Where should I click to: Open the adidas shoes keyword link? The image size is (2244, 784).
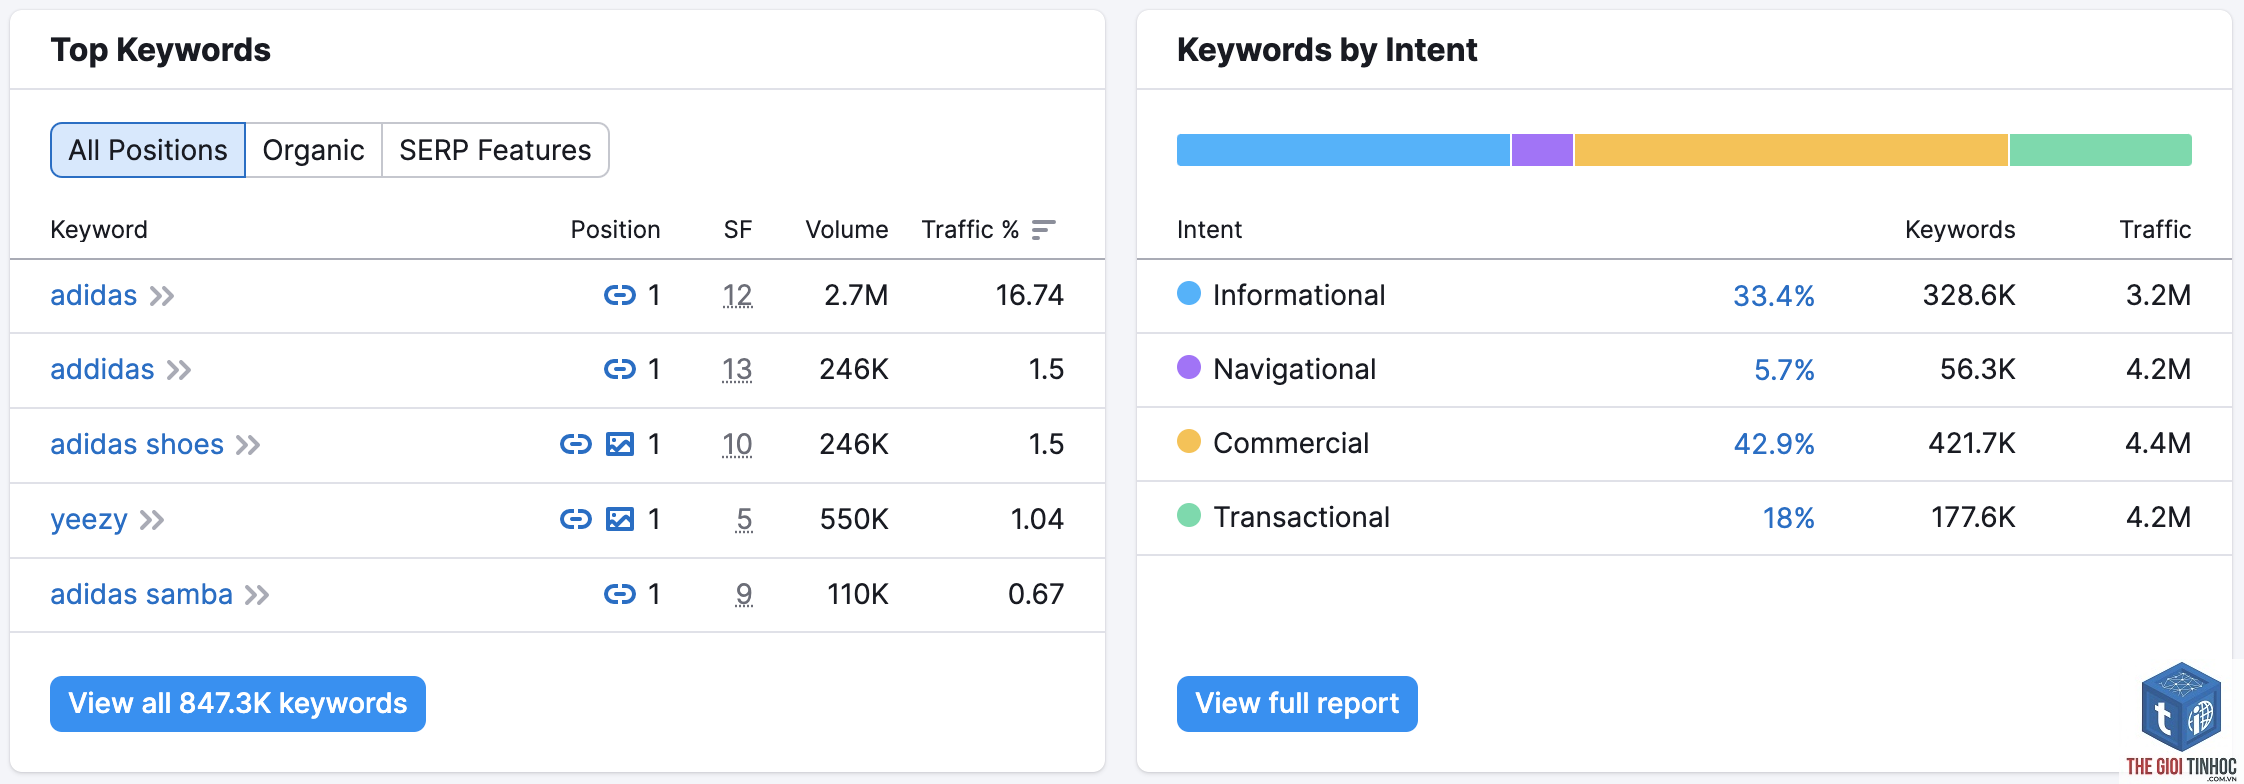137,444
